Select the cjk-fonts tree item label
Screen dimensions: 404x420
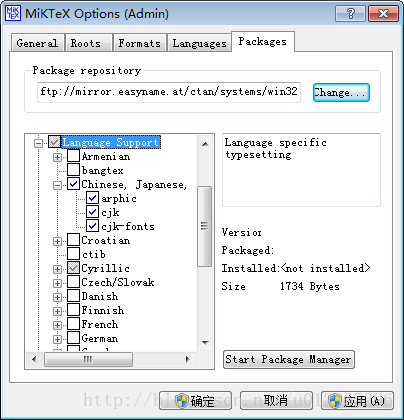coord(128,227)
